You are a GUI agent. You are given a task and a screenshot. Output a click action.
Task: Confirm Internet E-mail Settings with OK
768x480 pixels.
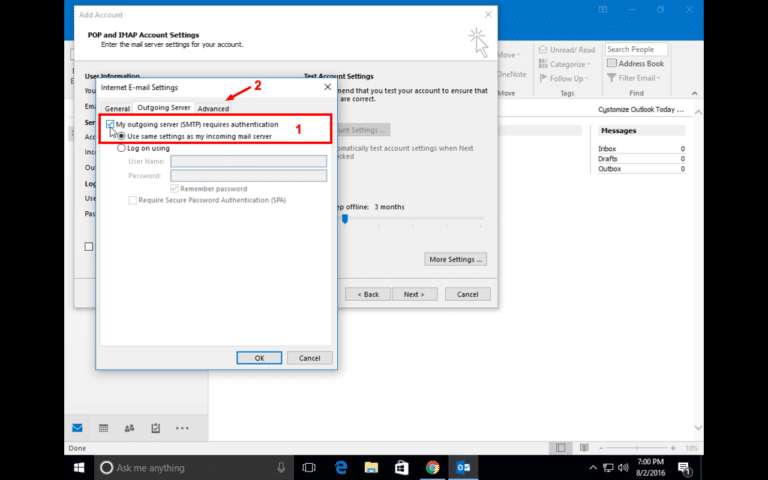259,358
